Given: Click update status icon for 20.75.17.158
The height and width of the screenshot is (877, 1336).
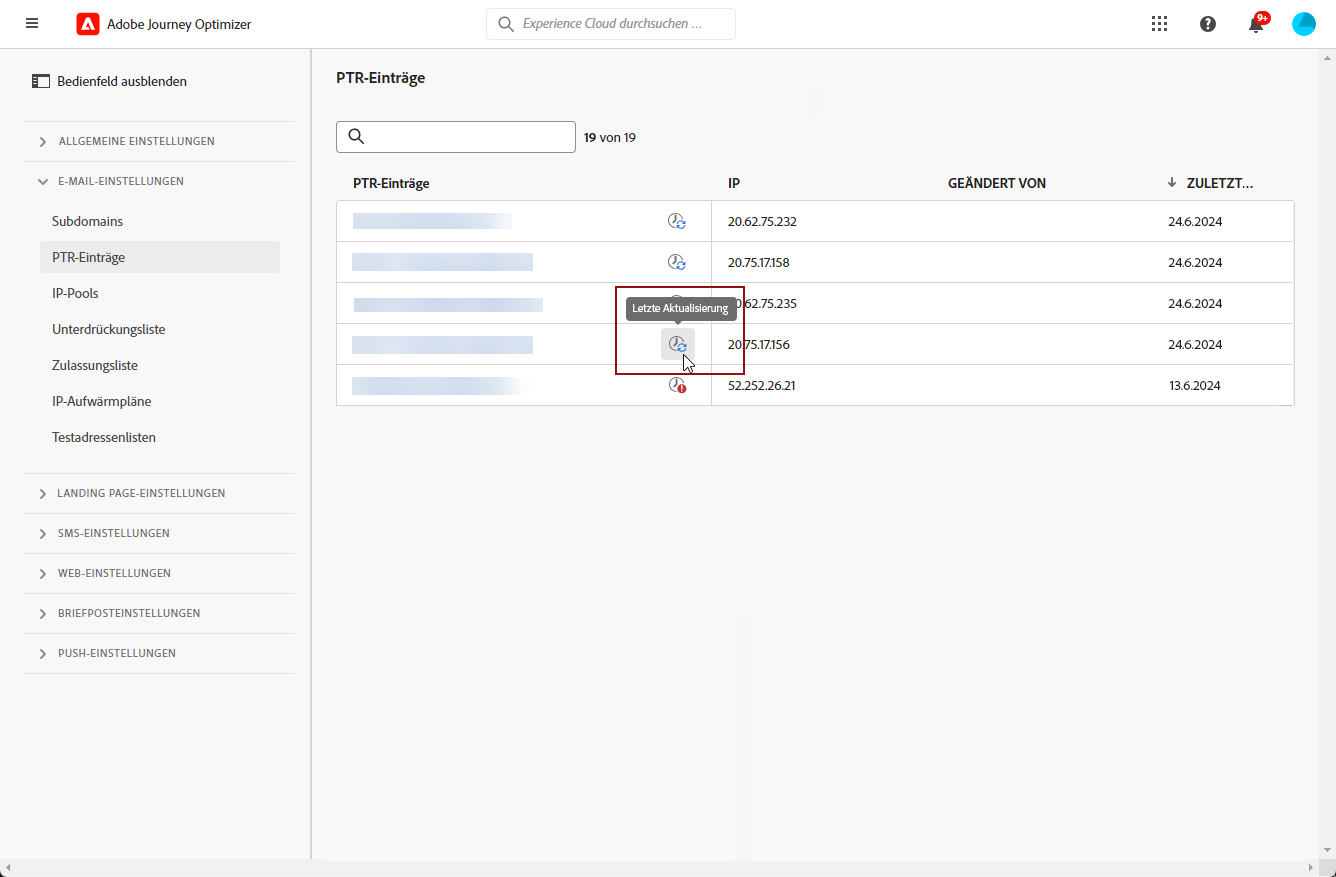Looking at the screenshot, I should 677,263.
